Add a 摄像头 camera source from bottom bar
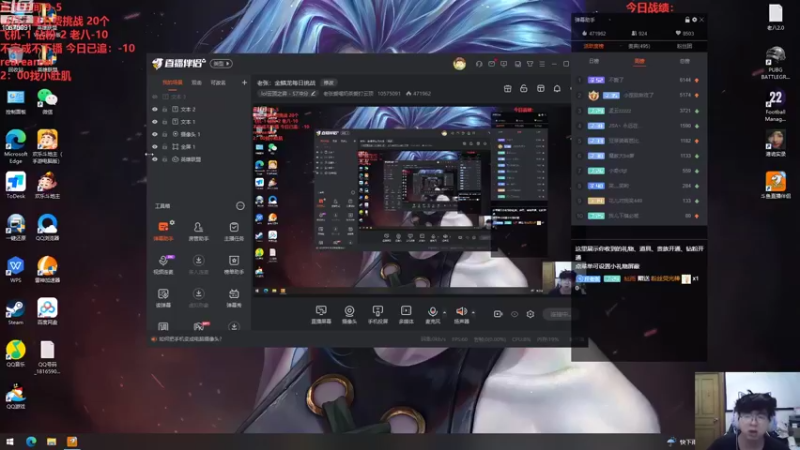The height and width of the screenshot is (450, 800). pos(349,314)
